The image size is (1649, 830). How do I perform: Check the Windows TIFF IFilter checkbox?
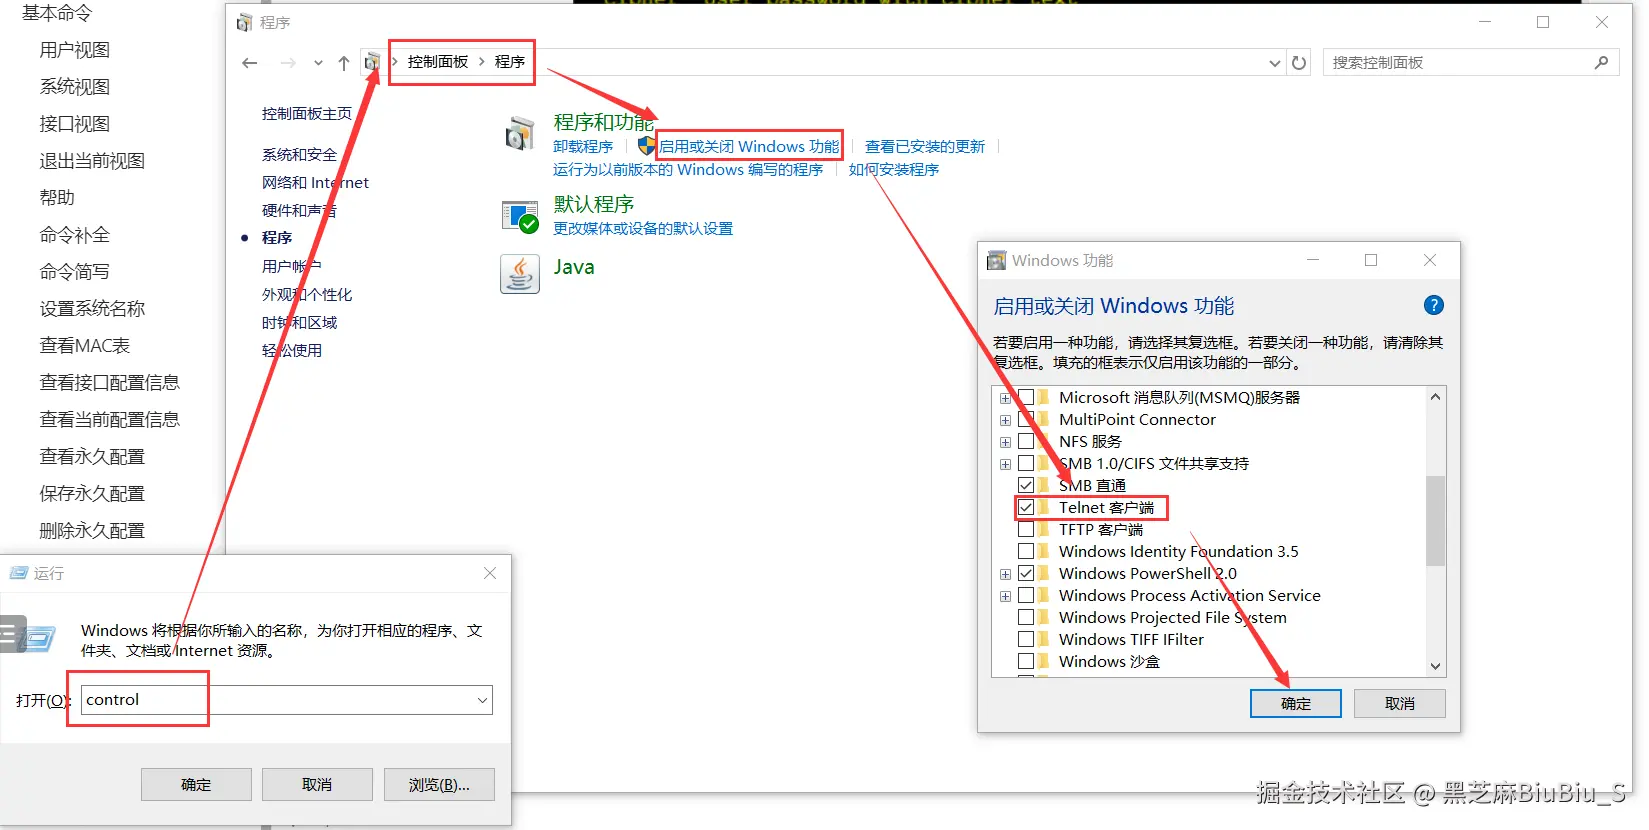point(1026,639)
